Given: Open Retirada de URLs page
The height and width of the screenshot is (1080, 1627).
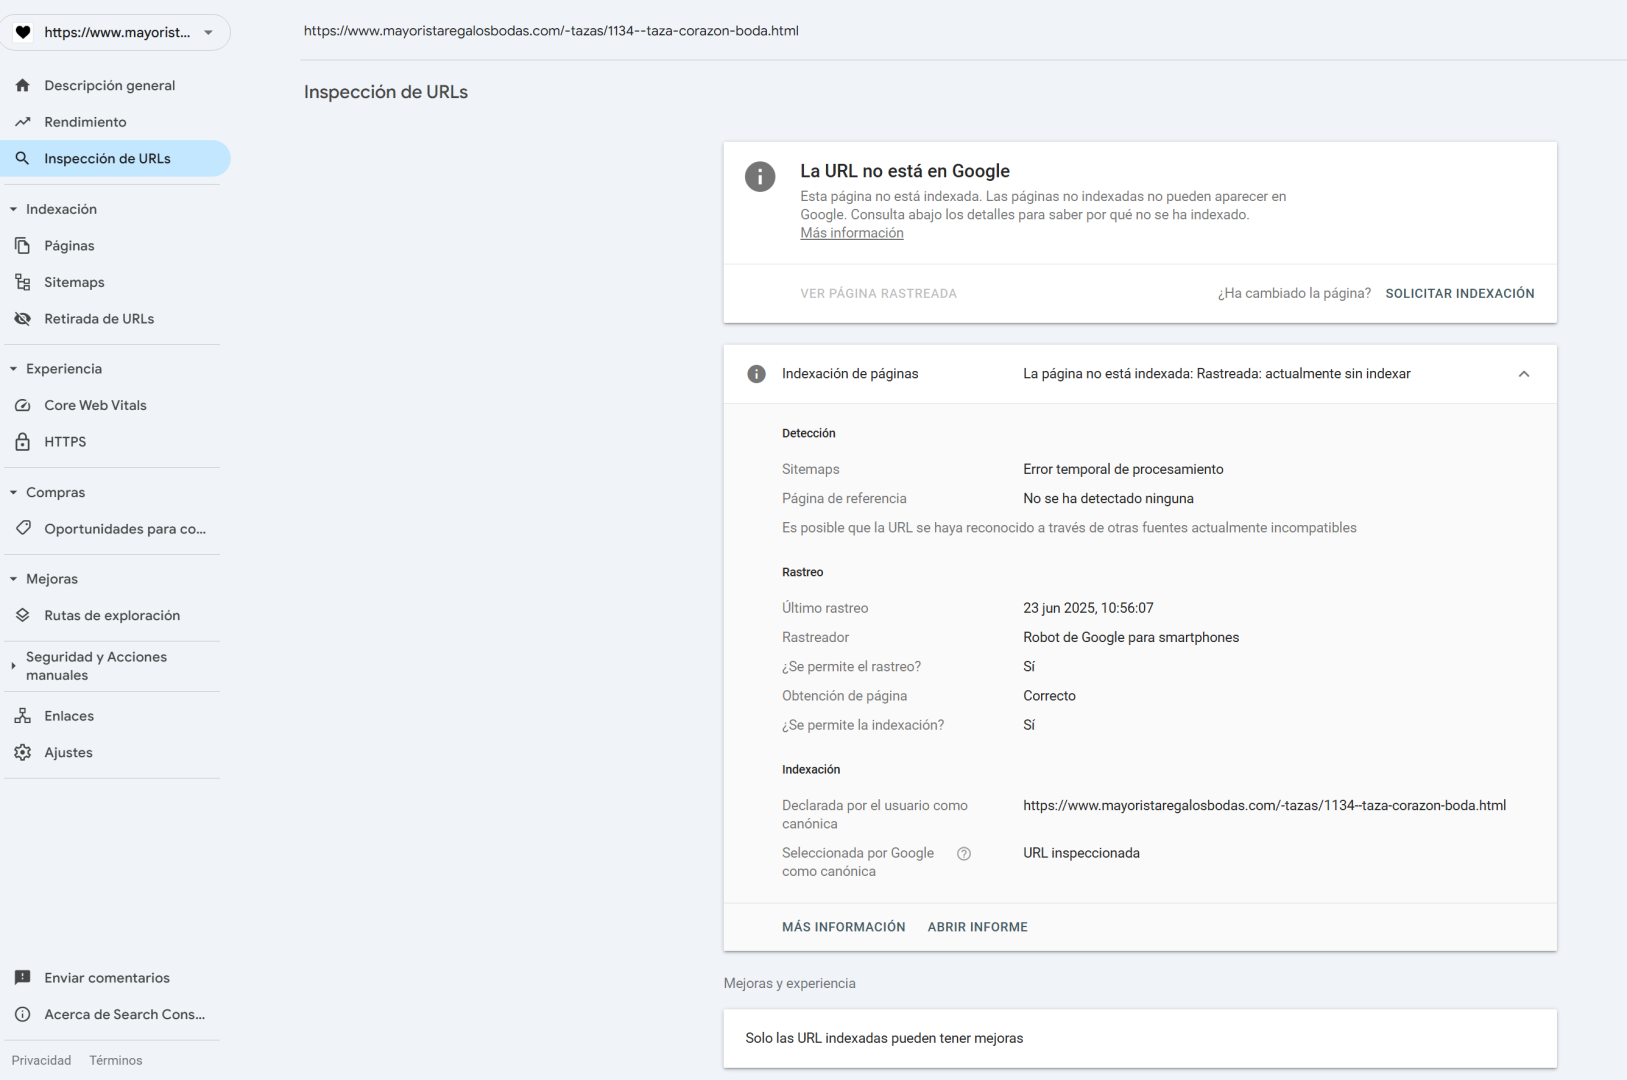Looking at the screenshot, I should coord(116,319).
